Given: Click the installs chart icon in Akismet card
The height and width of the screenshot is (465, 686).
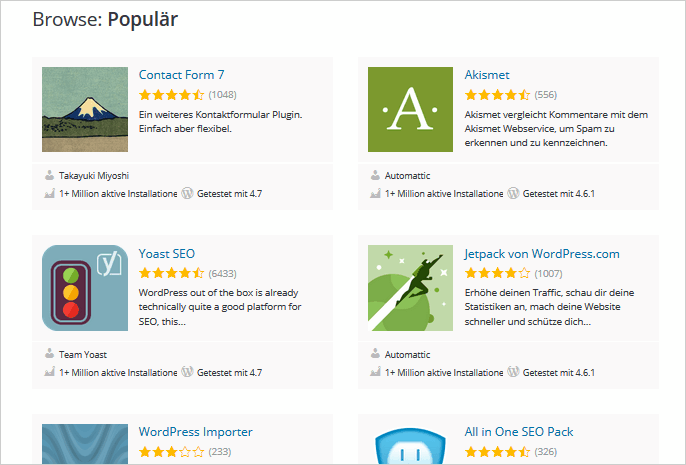Looking at the screenshot, I should (x=375, y=193).
